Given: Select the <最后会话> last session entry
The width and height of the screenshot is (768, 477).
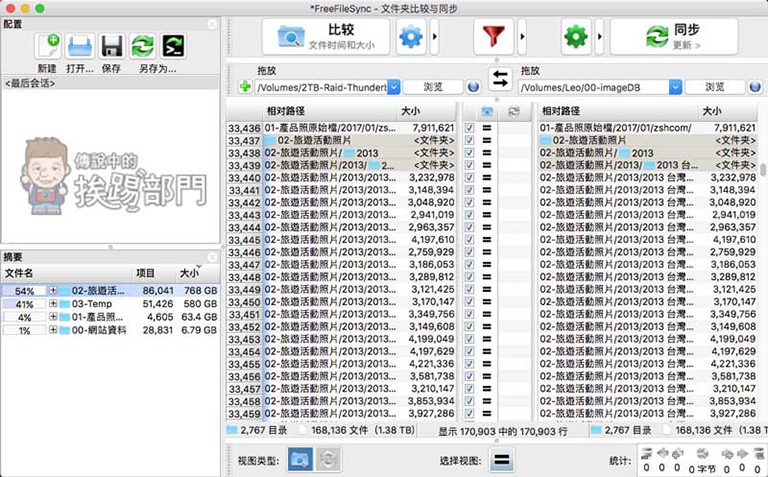Looking at the screenshot, I should click(110, 83).
